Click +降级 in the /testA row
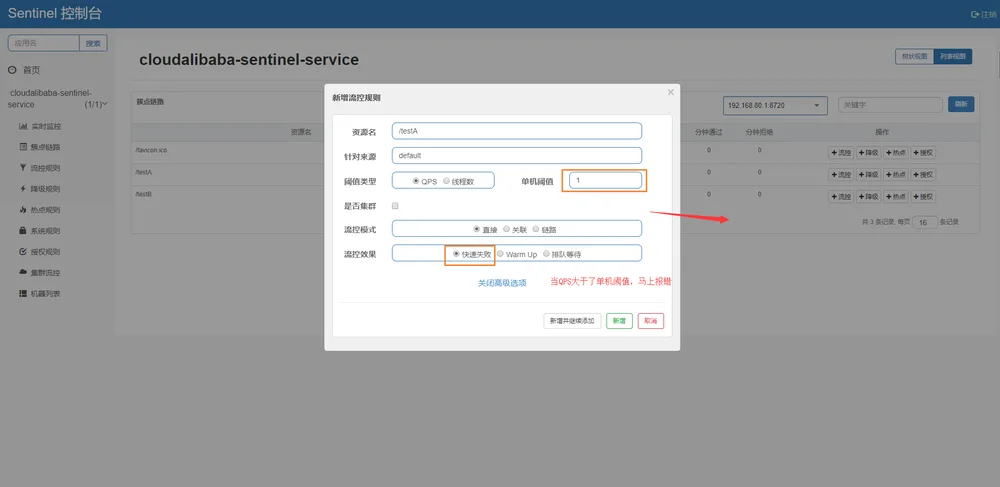The width and height of the screenshot is (1000, 487). coord(868,175)
